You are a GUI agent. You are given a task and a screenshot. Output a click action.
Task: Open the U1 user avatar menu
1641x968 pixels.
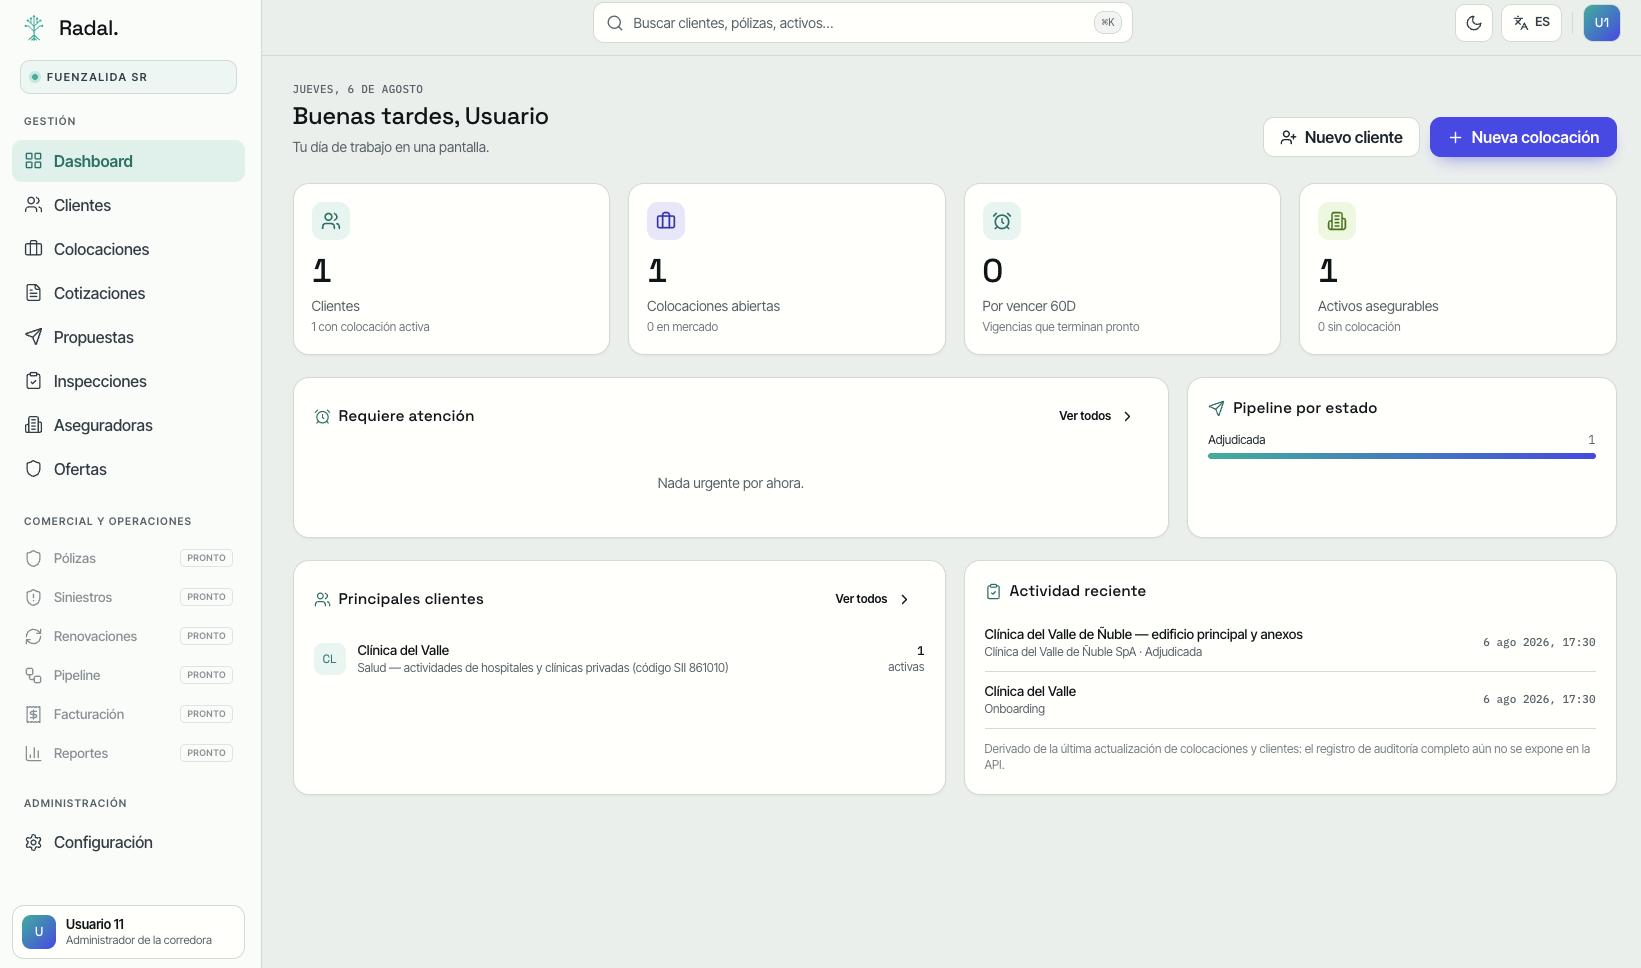click(x=1601, y=23)
